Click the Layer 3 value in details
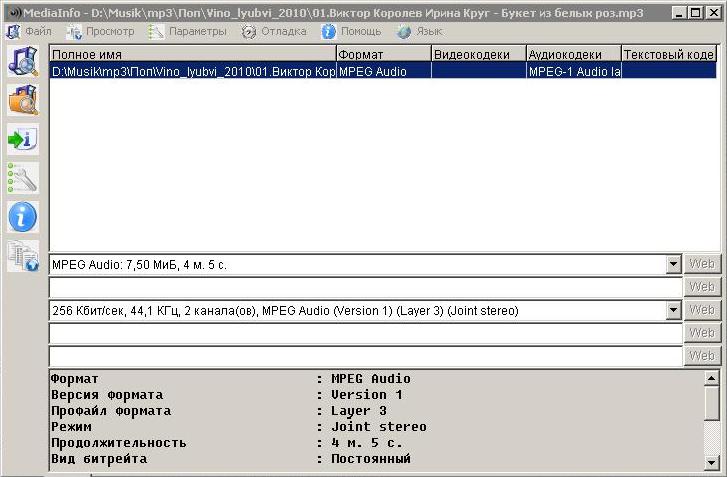Screen dimensions: 727x477 [358, 411]
